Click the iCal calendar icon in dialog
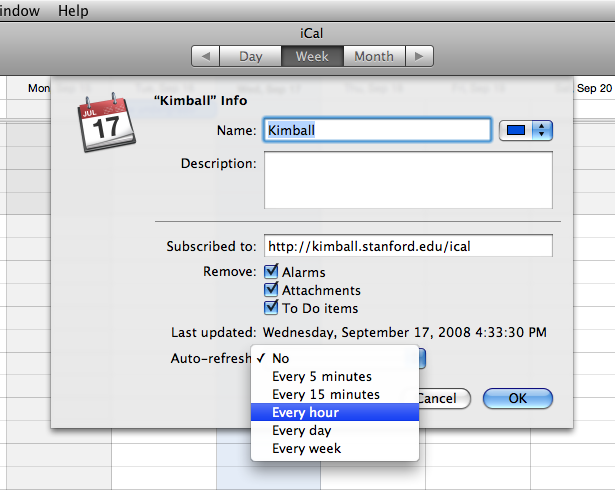 (107, 123)
